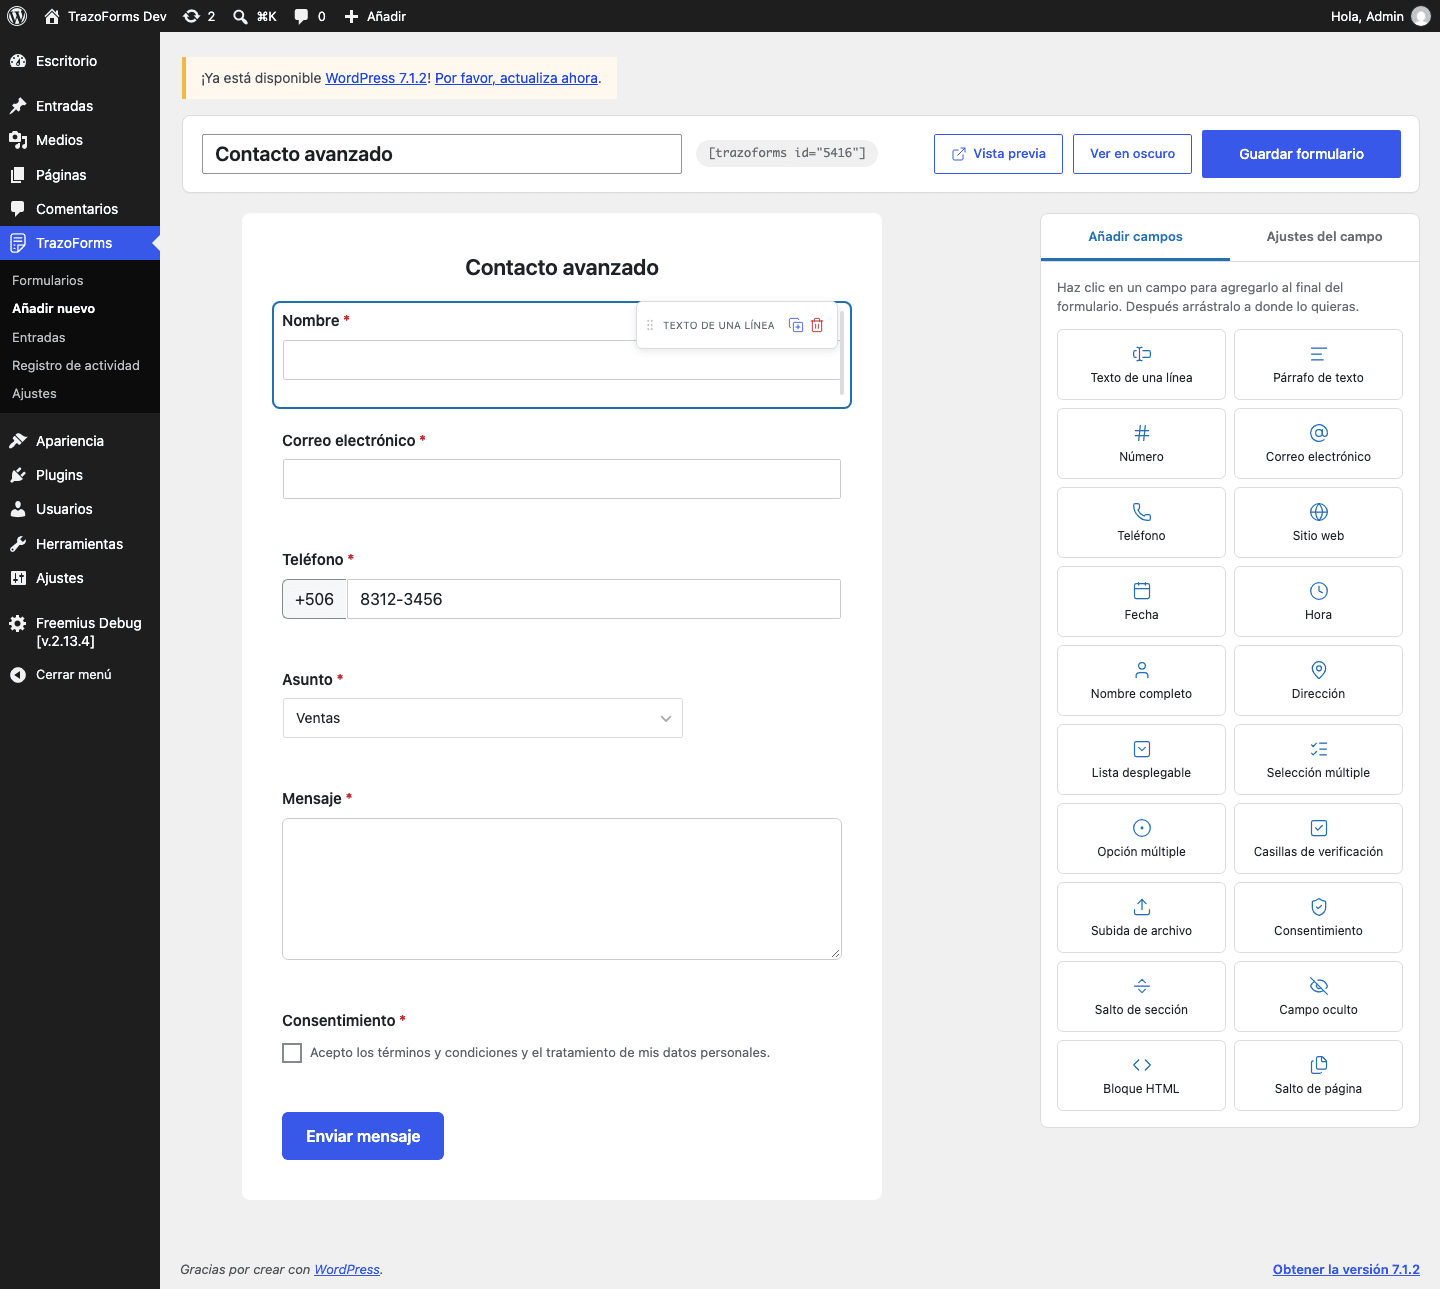Open the +506 country code selector
The height and width of the screenshot is (1289, 1440).
pos(314,599)
